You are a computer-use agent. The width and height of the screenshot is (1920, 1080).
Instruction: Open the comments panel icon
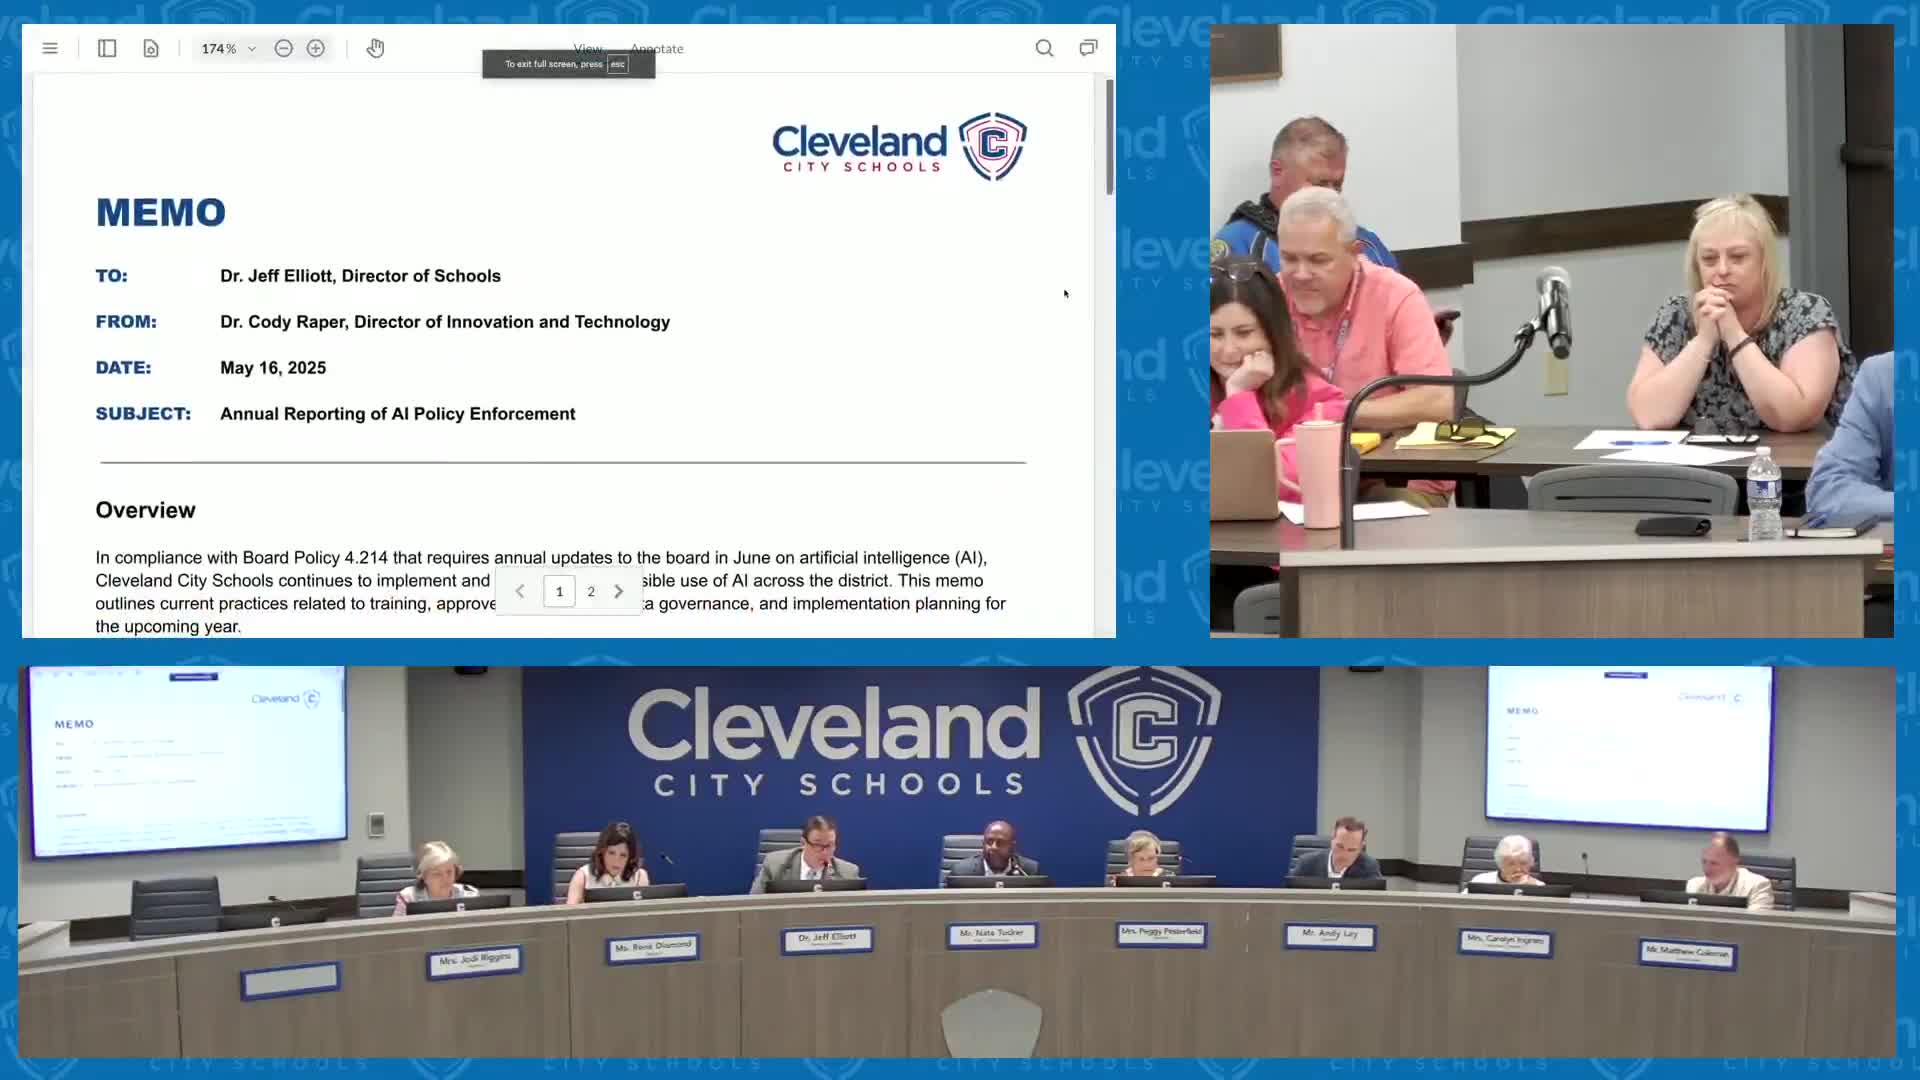tap(1088, 48)
